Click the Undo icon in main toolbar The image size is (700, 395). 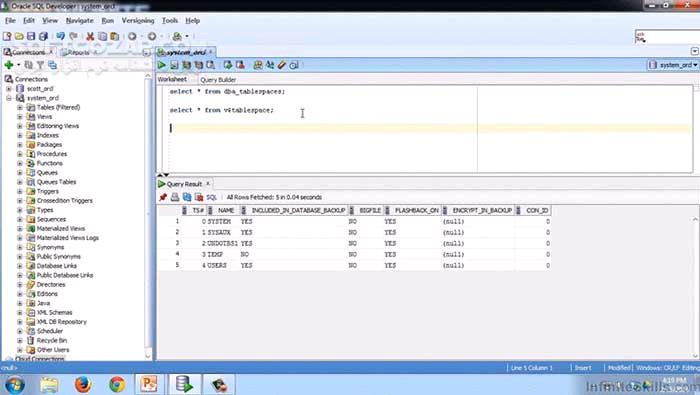(60, 37)
